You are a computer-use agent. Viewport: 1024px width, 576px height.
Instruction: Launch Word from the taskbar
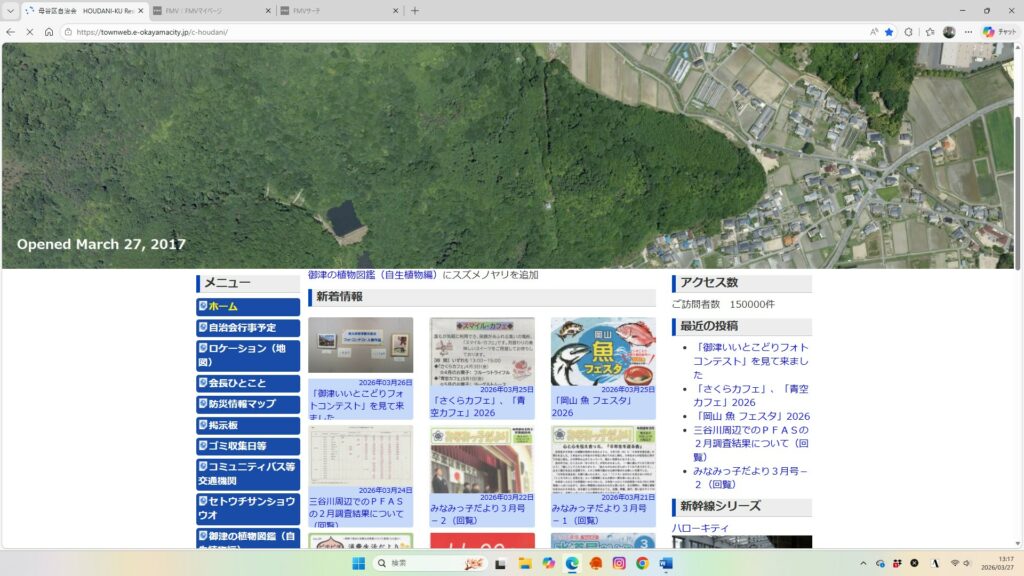coord(666,564)
